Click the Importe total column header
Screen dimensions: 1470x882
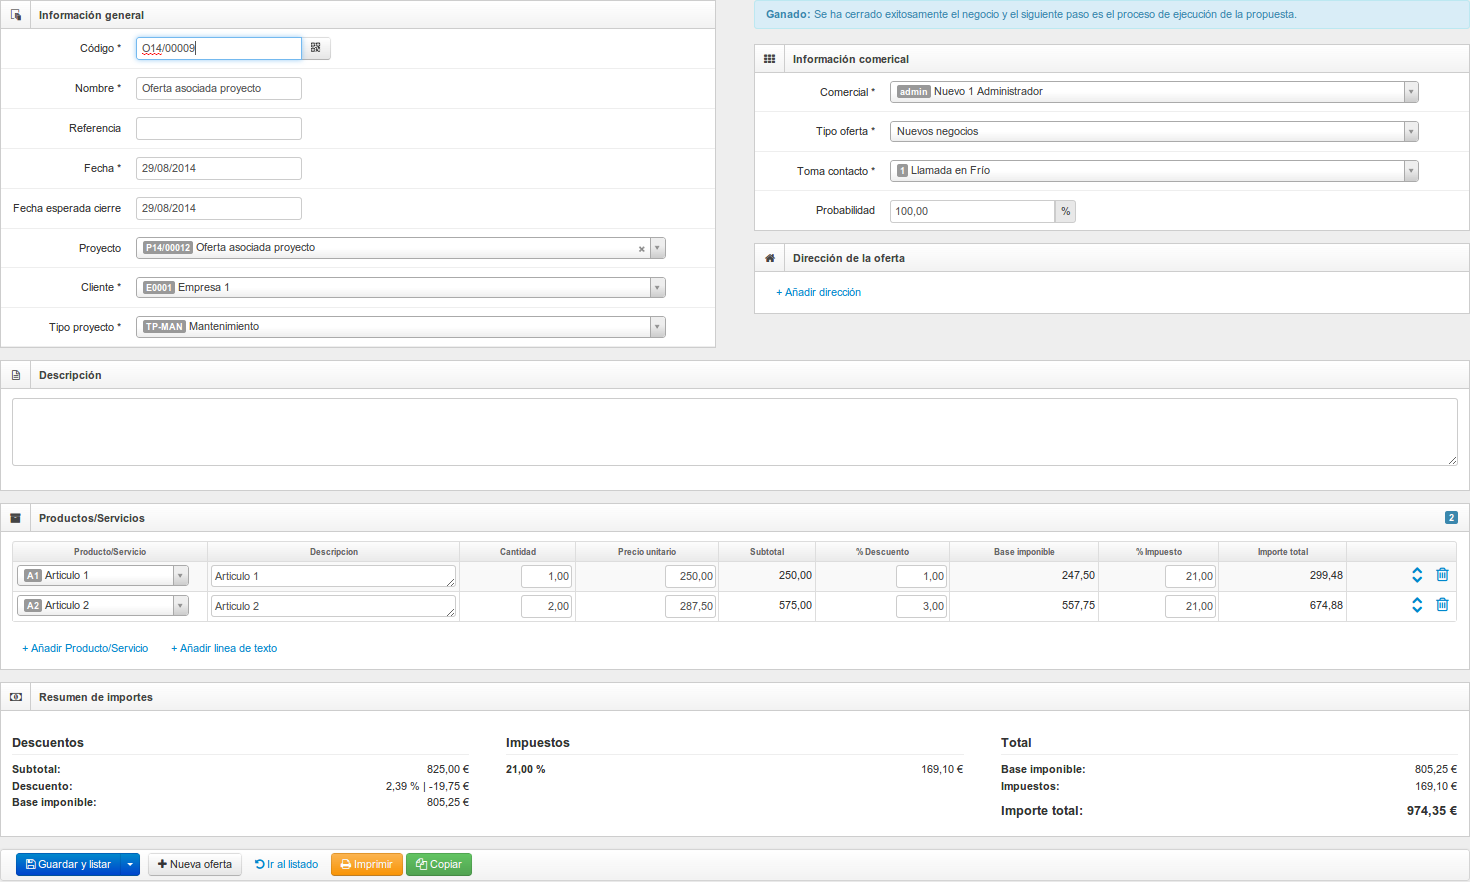[1282, 552]
